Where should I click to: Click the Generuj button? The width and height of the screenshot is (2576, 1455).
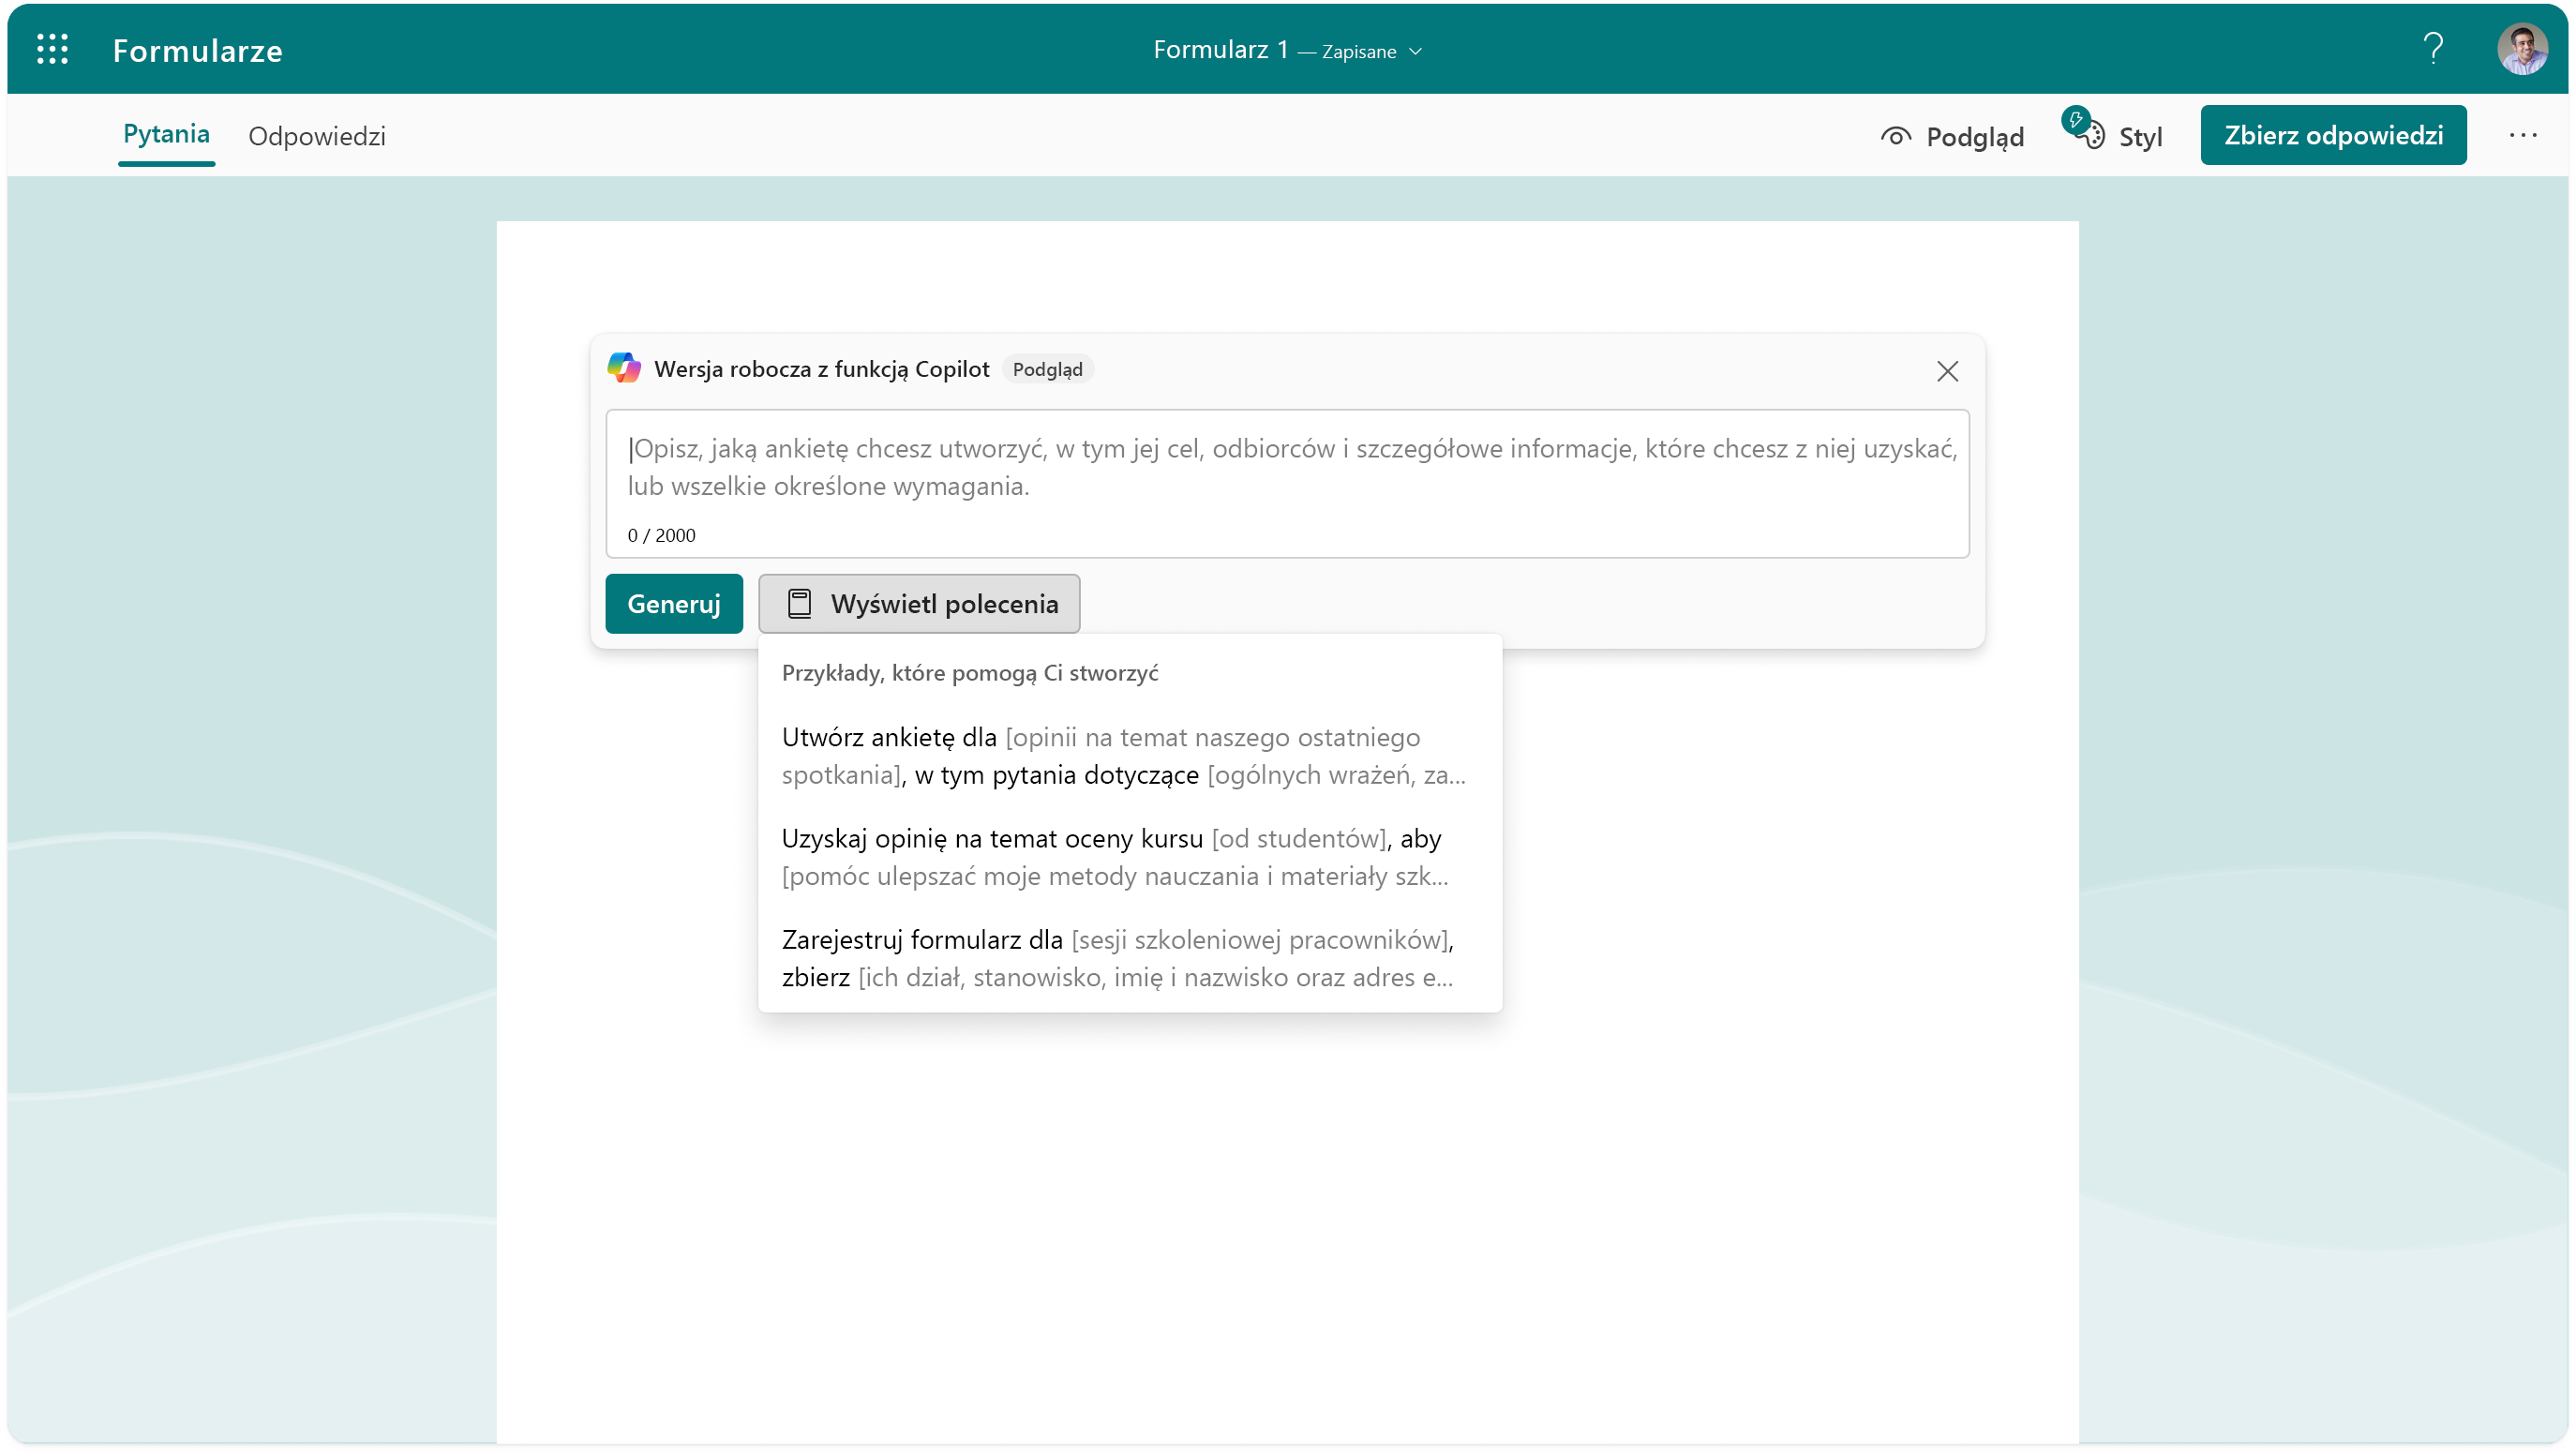673,604
